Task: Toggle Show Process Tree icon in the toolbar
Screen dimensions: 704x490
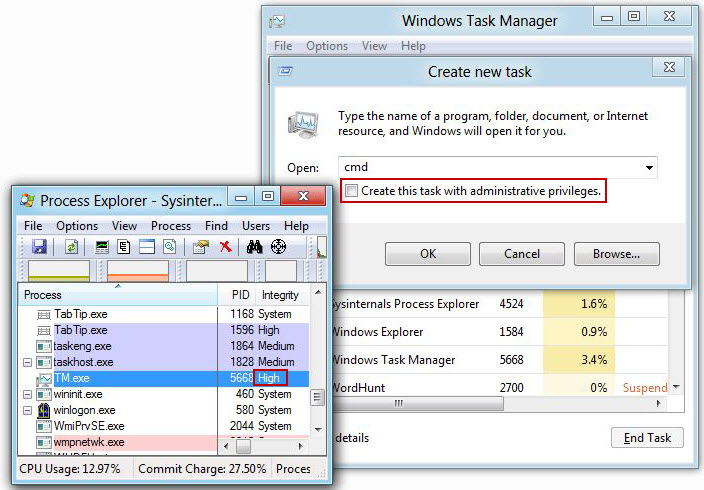Action: tap(124, 247)
